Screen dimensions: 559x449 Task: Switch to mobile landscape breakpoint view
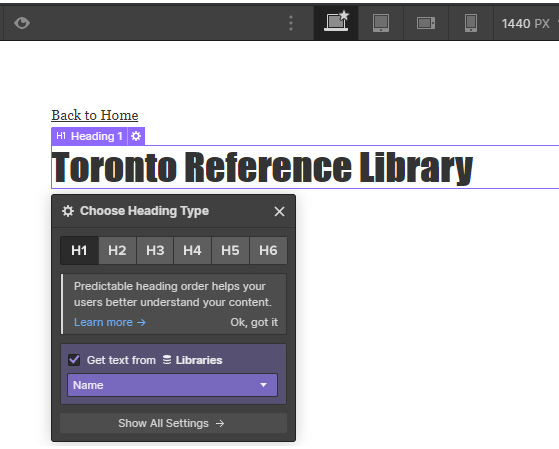[x=426, y=23]
